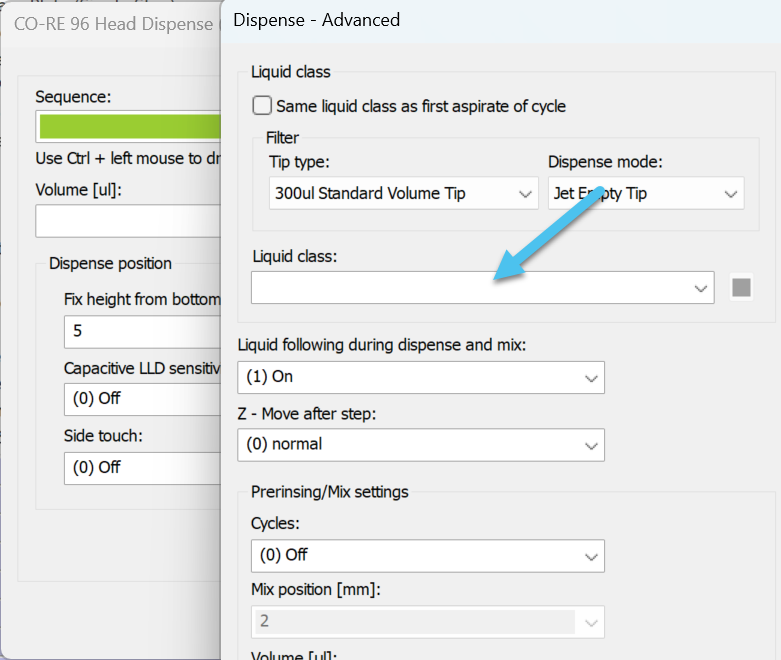Select the green Sequence field
Viewport: 781px width, 660px height.
(128, 126)
